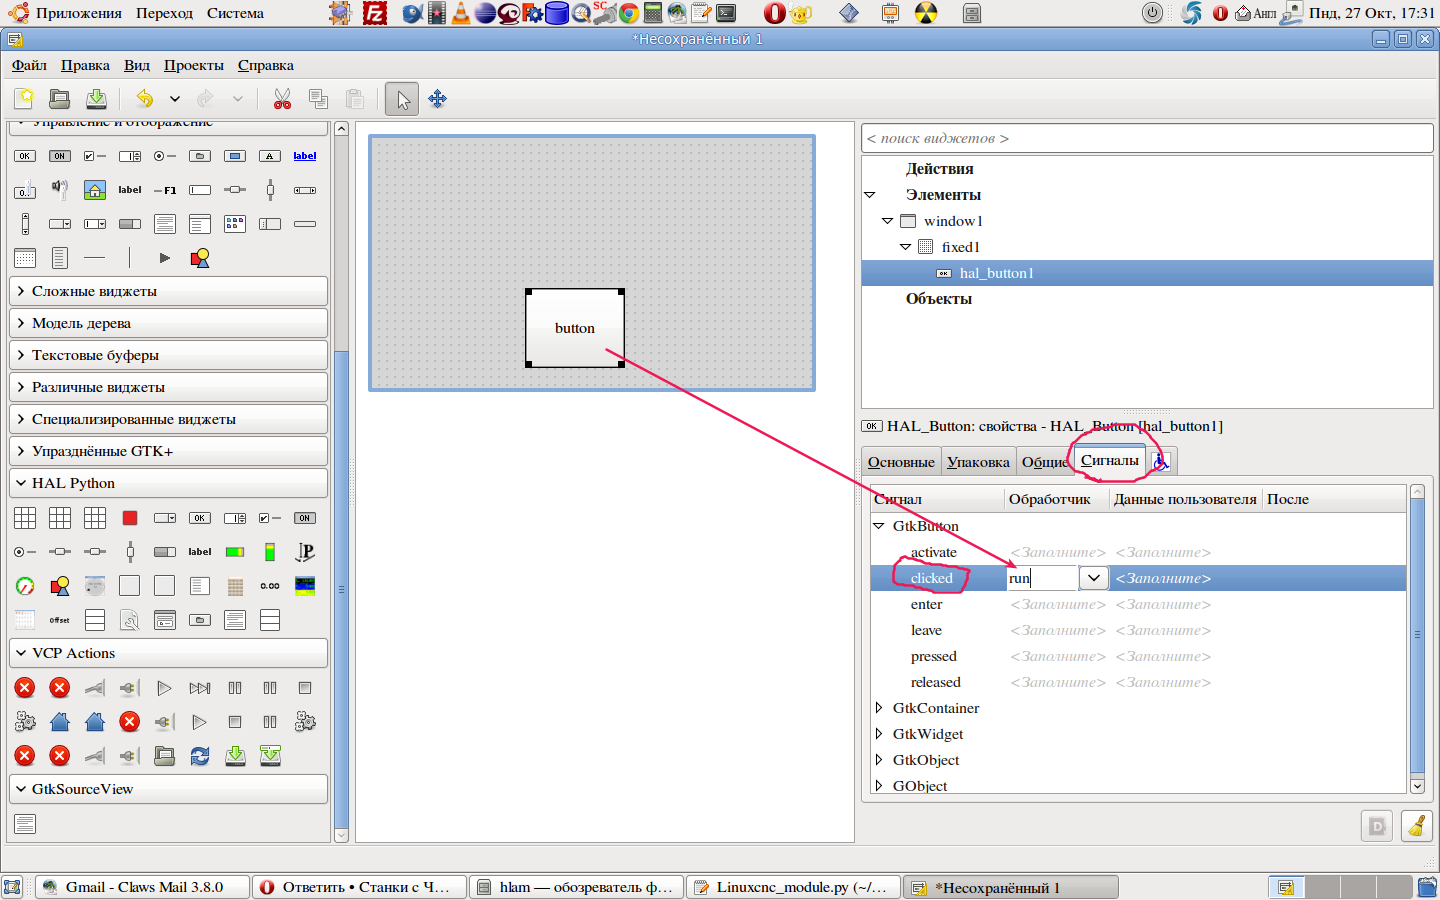Select the red HAL LED widget
The height and width of the screenshot is (900, 1440).
(x=130, y=518)
